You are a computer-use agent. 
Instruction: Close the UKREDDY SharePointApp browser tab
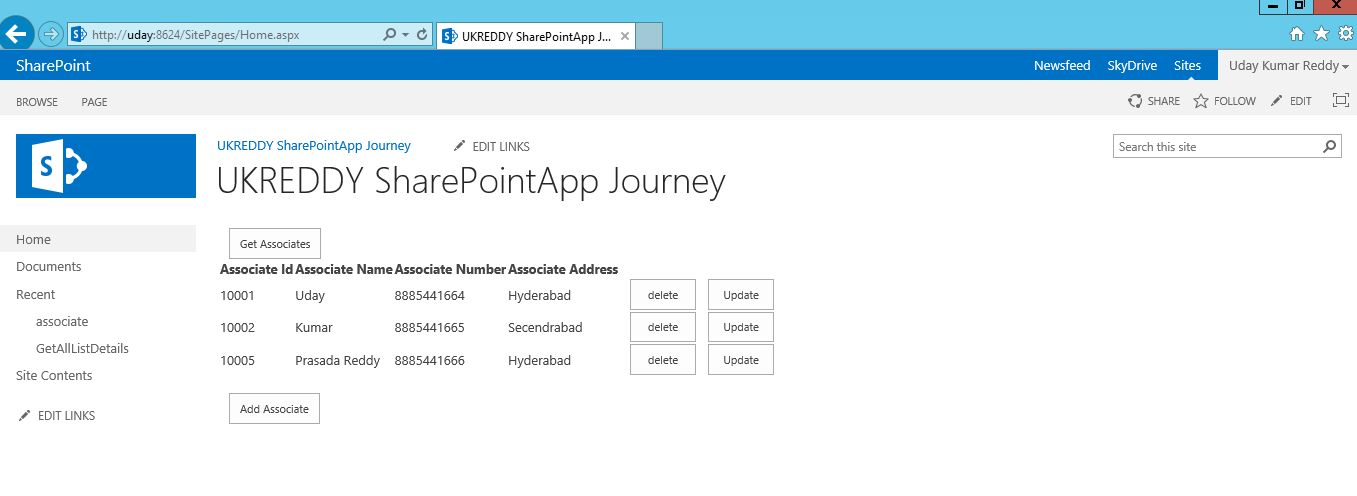pos(625,36)
